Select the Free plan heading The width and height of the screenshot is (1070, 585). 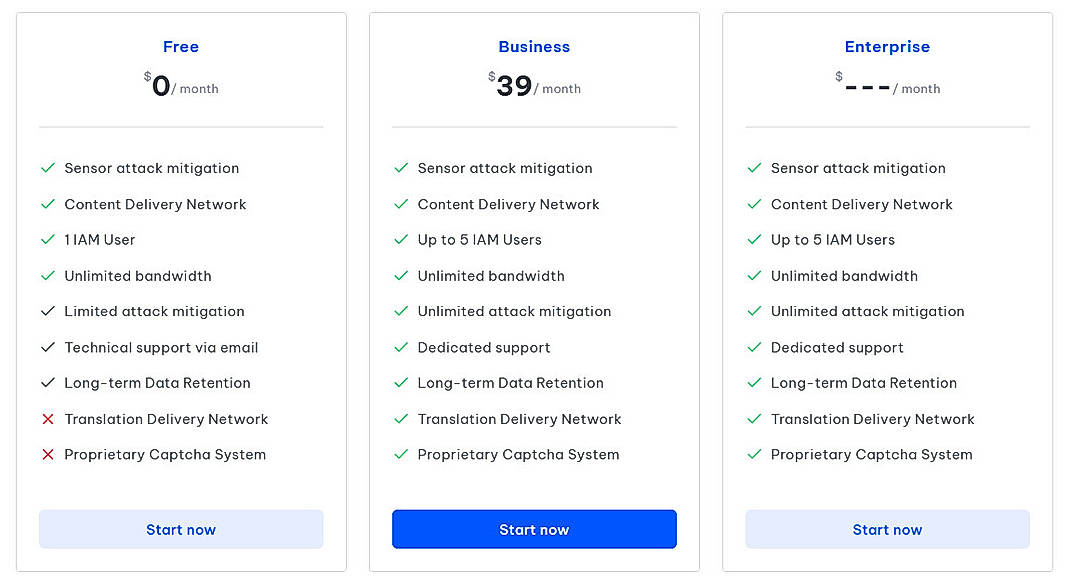[181, 46]
